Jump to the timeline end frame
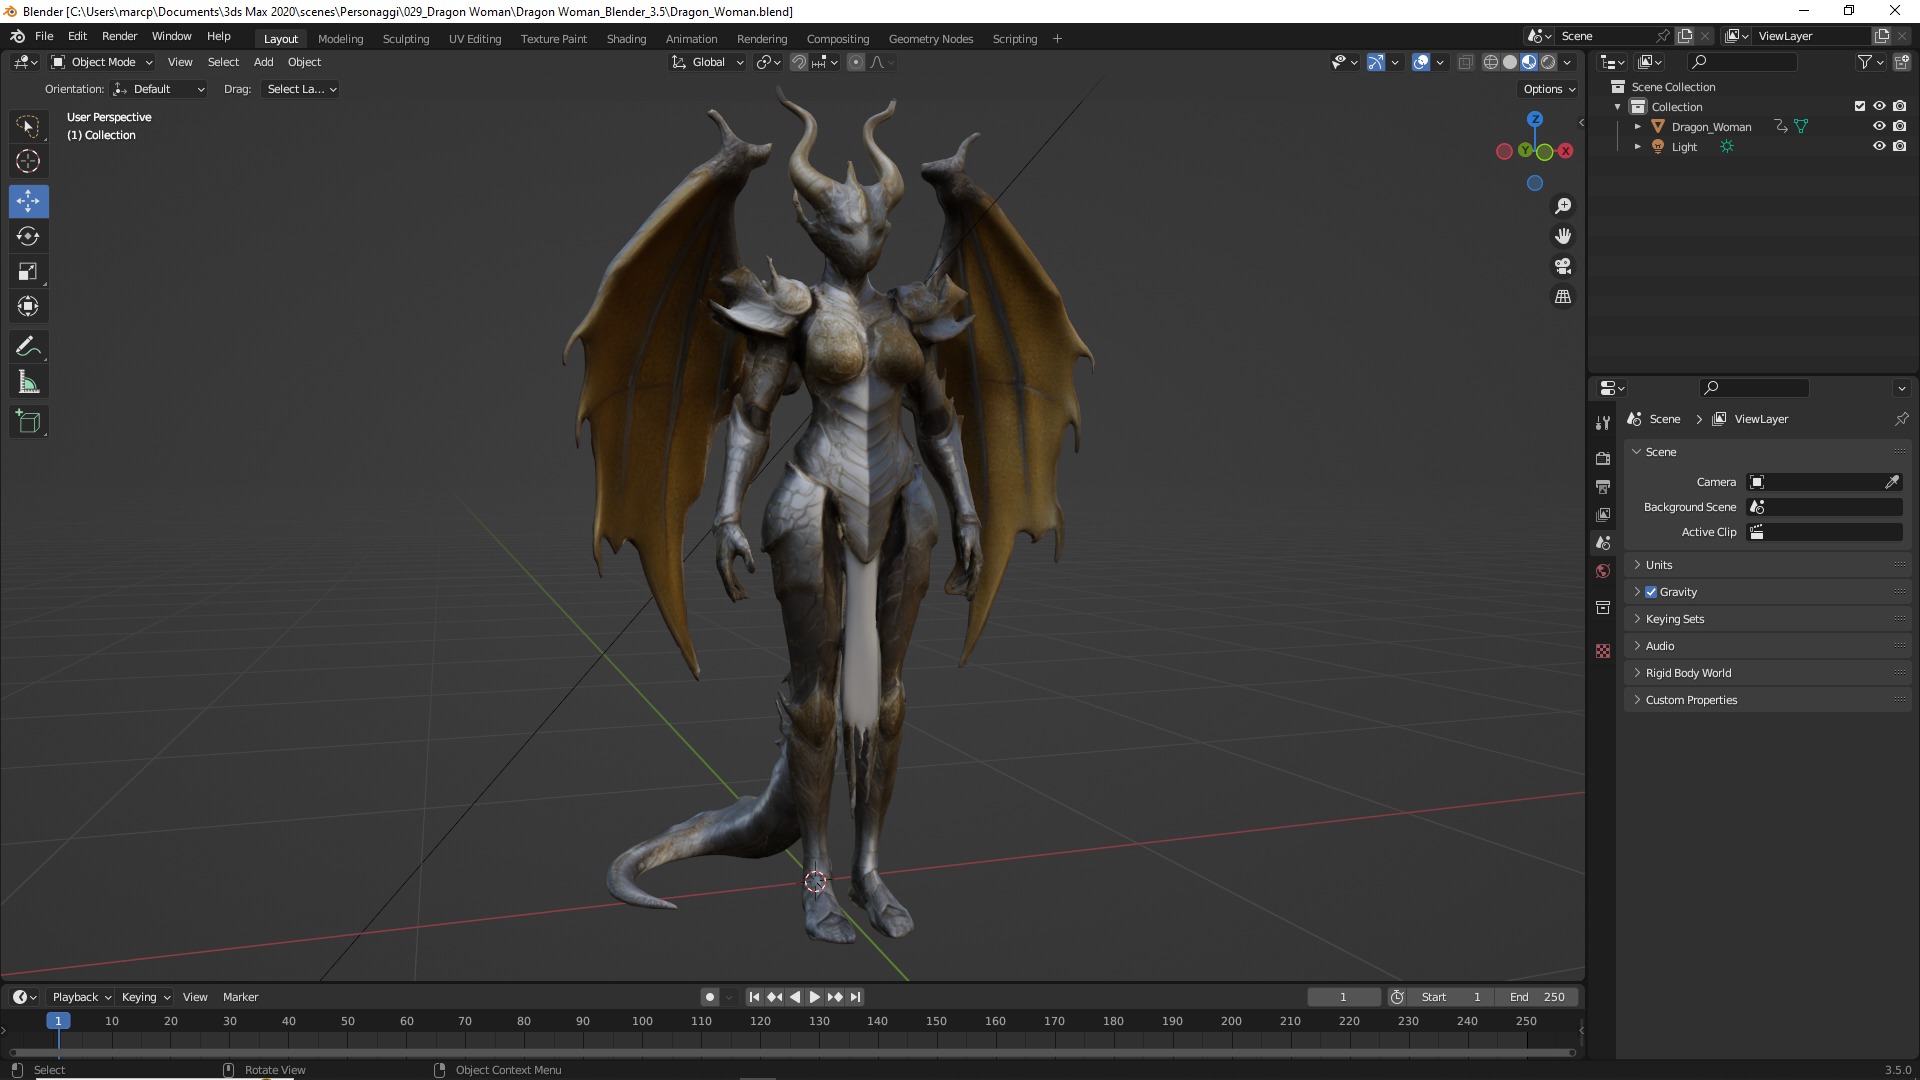1920x1080 pixels. (856, 997)
